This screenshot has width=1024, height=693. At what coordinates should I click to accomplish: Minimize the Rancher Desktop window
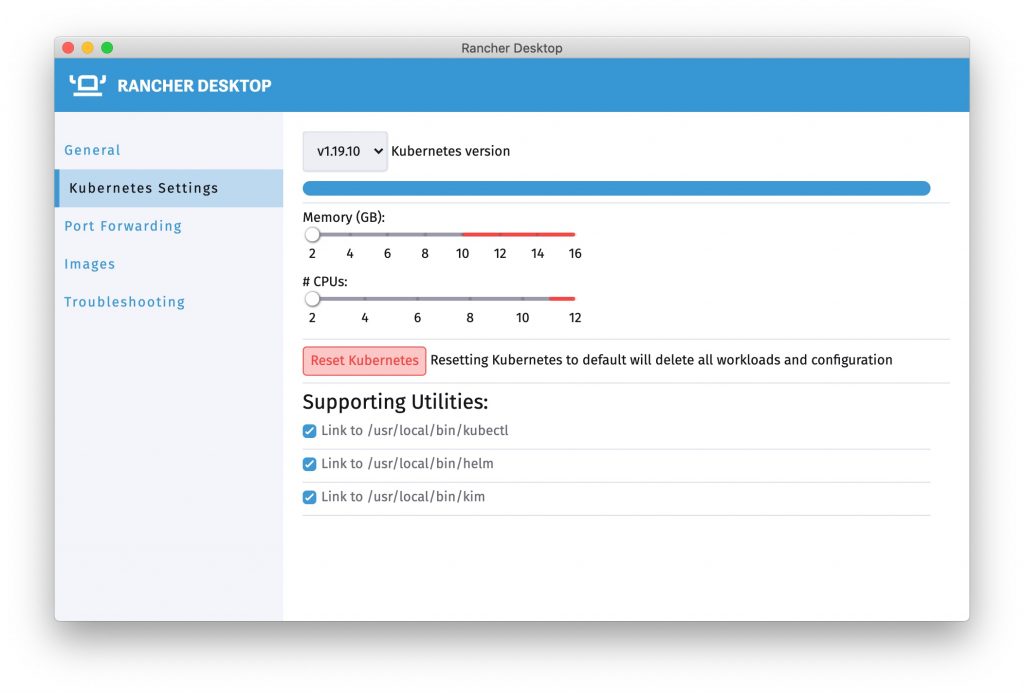(87, 48)
